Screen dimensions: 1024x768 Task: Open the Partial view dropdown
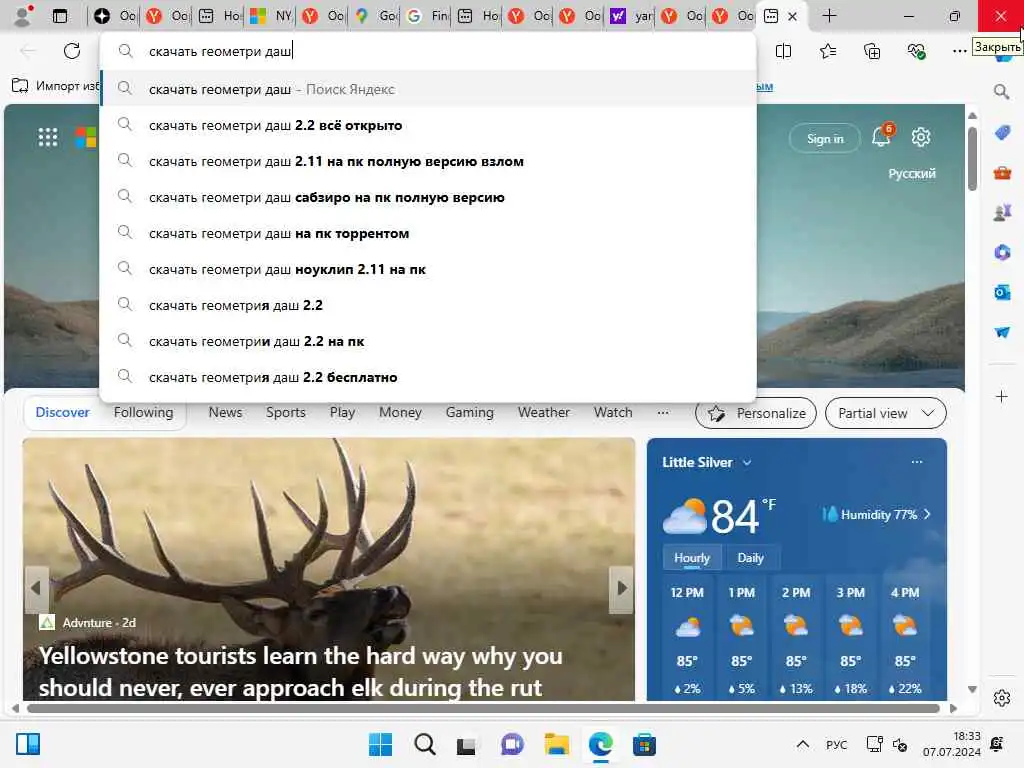pyautogui.click(x=886, y=413)
